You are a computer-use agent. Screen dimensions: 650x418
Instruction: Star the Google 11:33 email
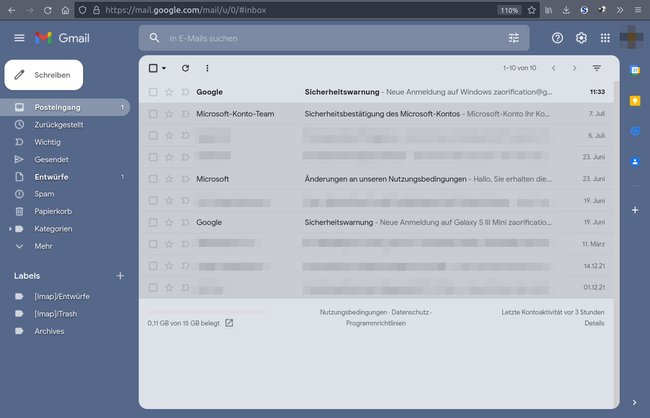(x=169, y=92)
